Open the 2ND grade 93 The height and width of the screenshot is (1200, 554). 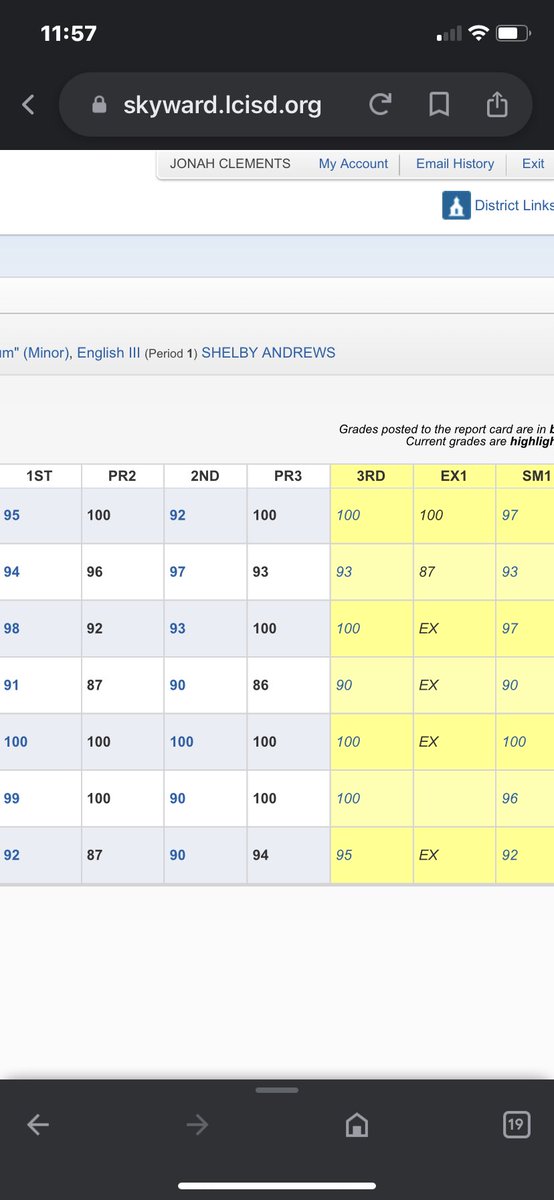click(177, 628)
